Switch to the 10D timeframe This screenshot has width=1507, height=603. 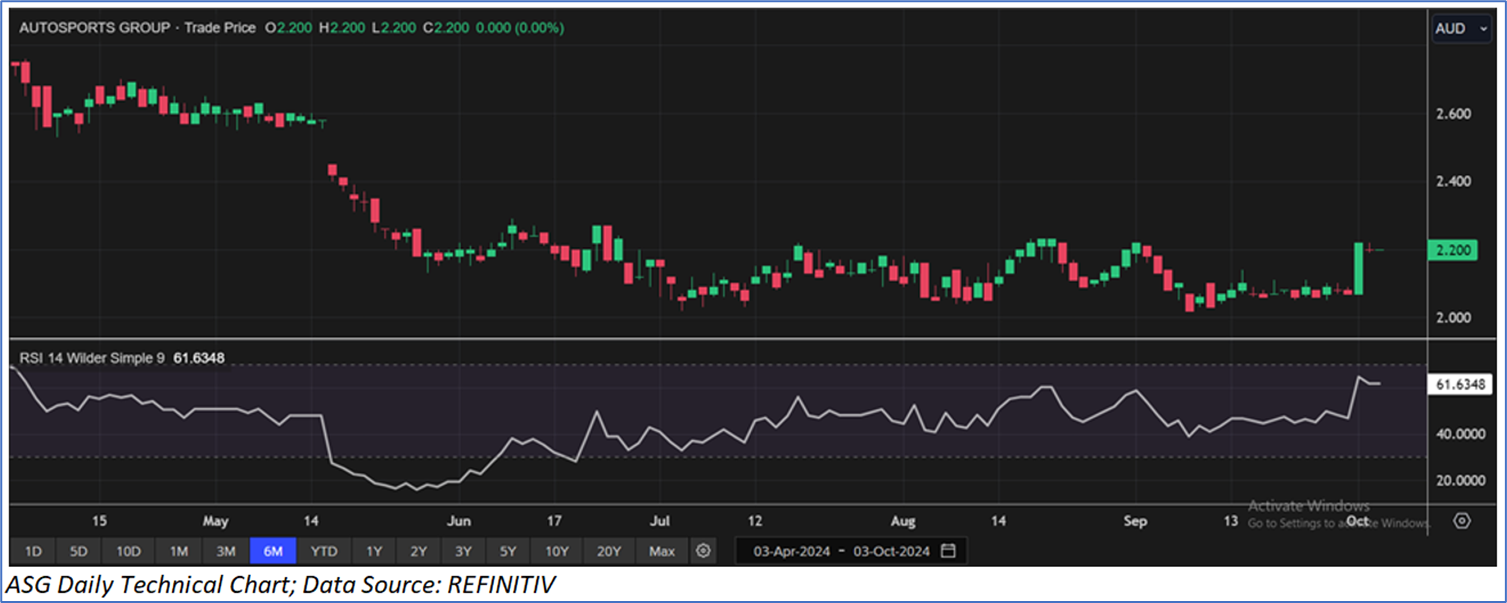tap(128, 551)
